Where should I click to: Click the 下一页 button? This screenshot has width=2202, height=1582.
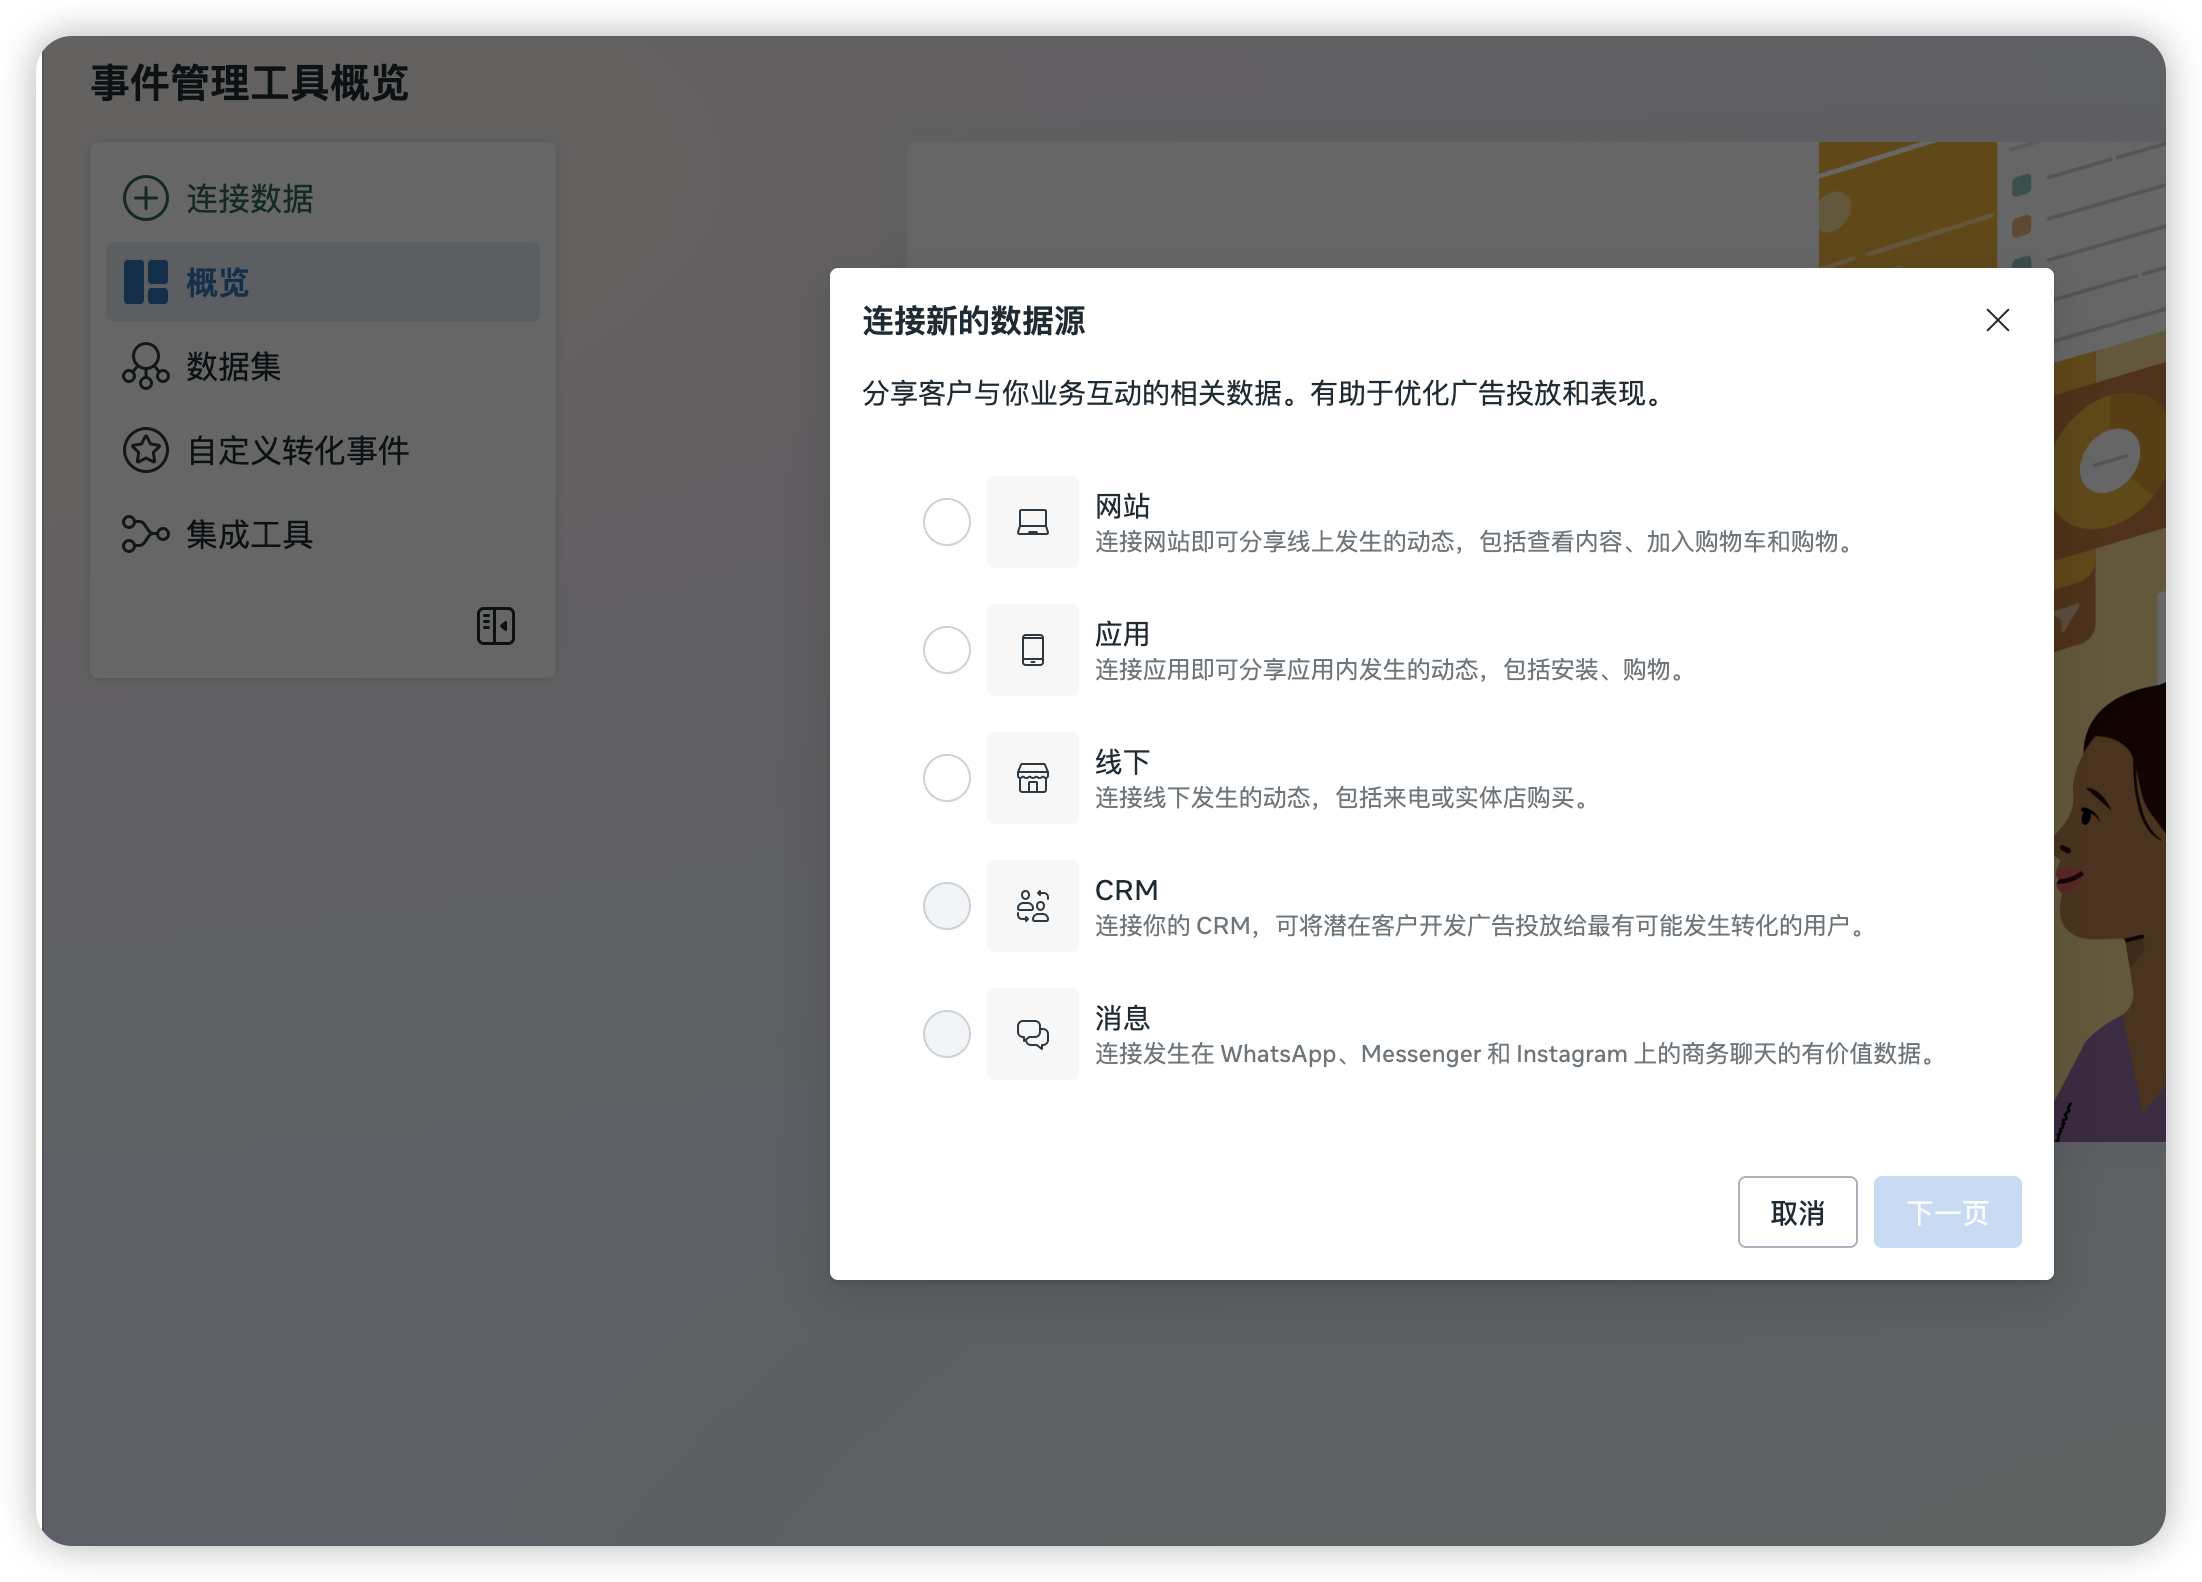coord(1947,1212)
